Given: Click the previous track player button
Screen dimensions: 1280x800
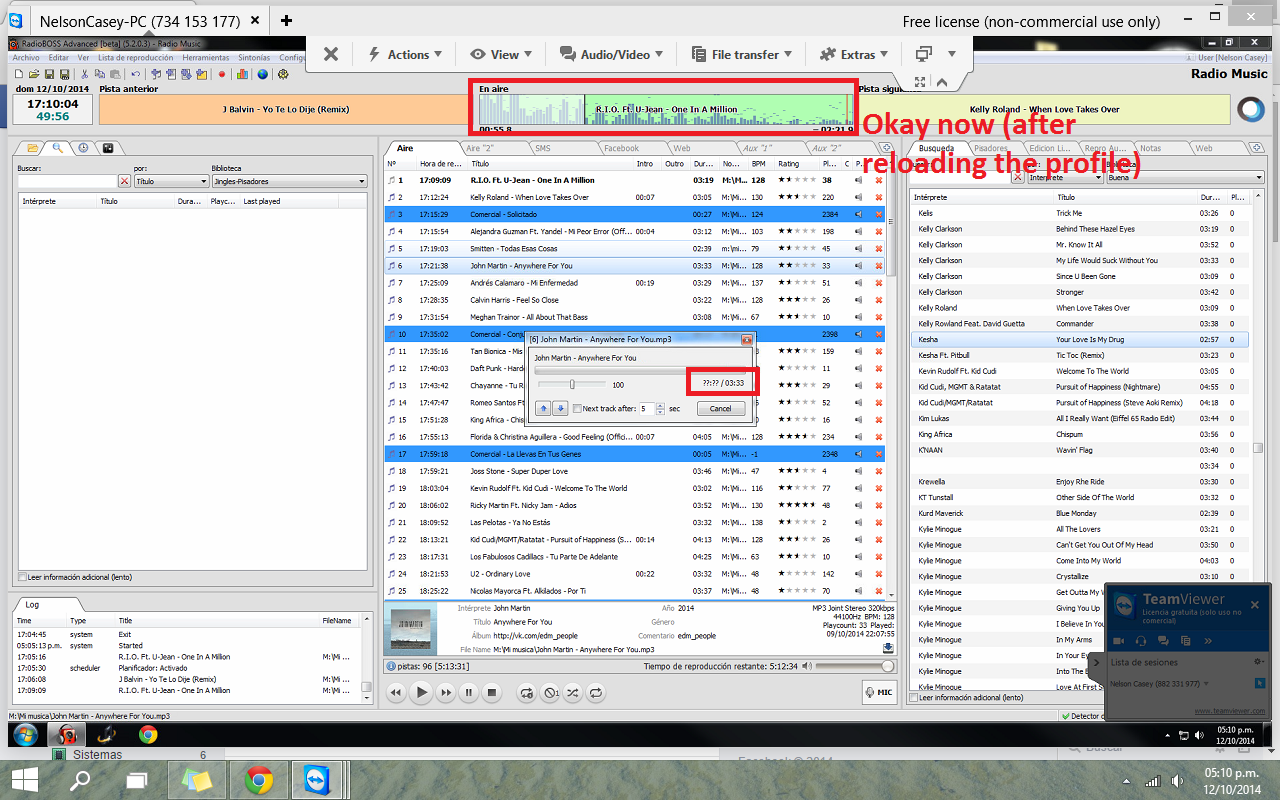Looking at the screenshot, I should tap(395, 692).
